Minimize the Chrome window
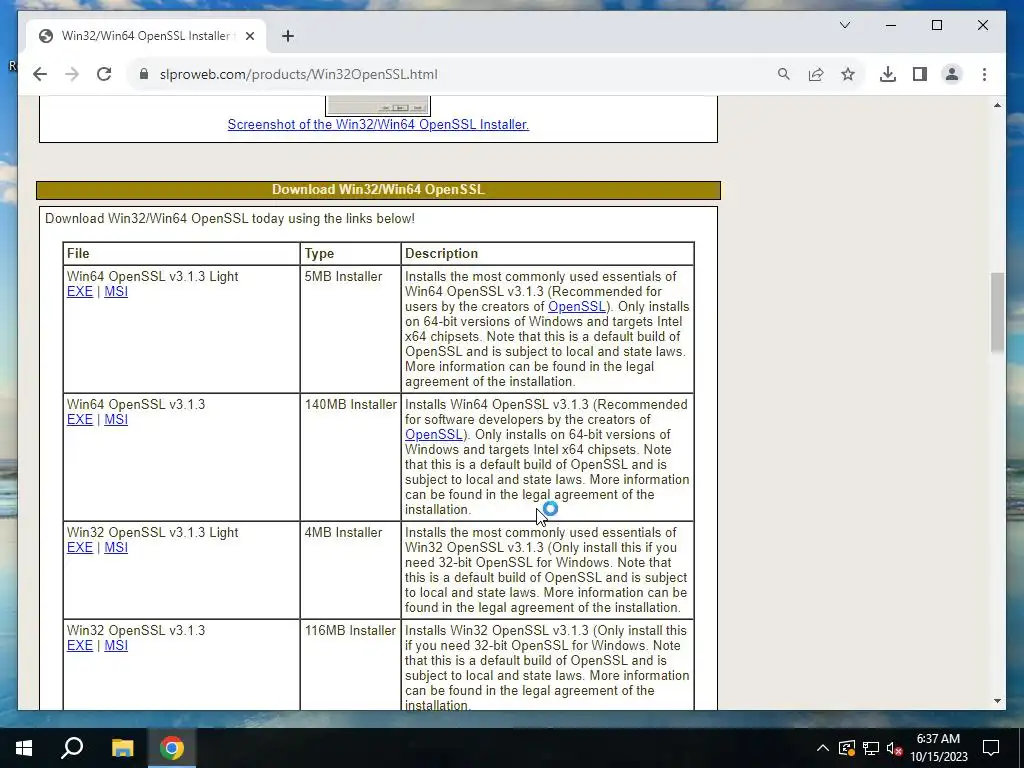This screenshot has height=768, width=1024. click(891, 25)
